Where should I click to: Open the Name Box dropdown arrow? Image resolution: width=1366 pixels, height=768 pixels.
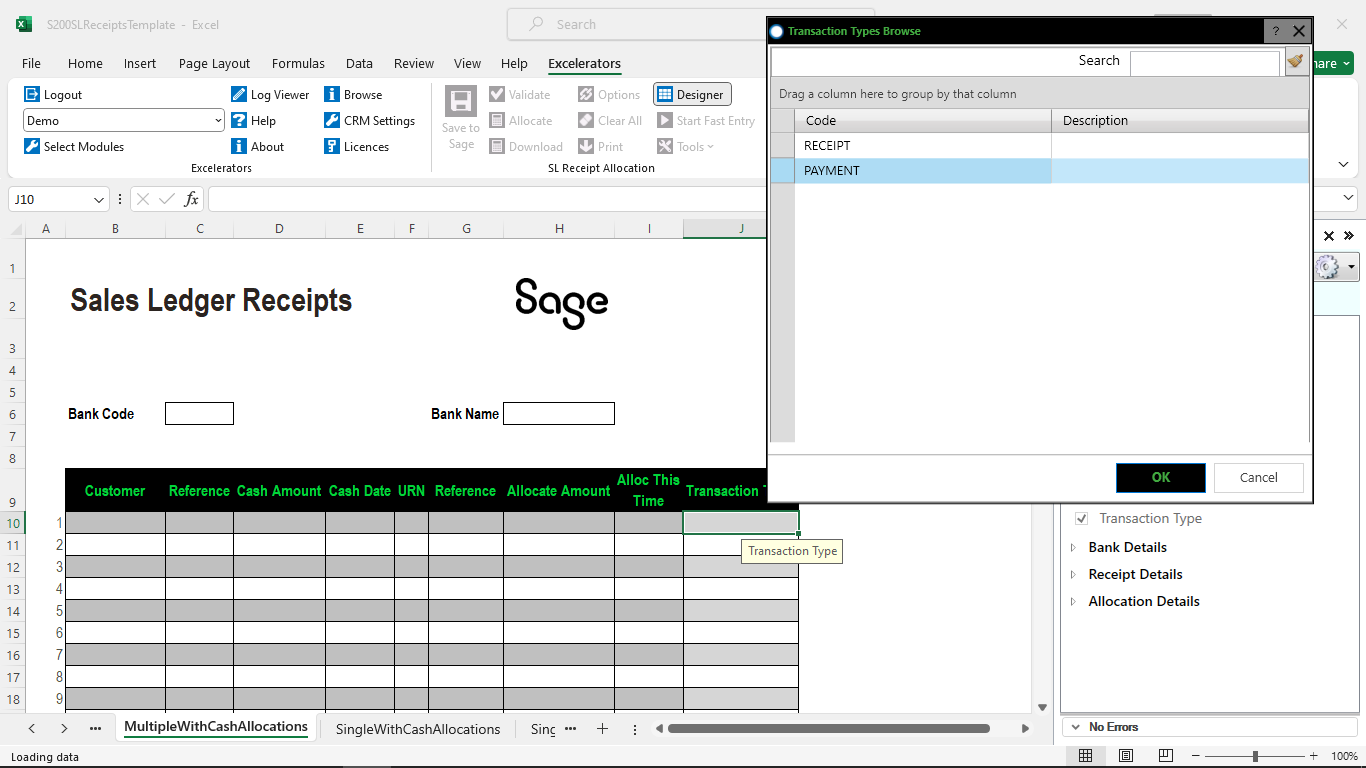pyautogui.click(x=99, y=199)
